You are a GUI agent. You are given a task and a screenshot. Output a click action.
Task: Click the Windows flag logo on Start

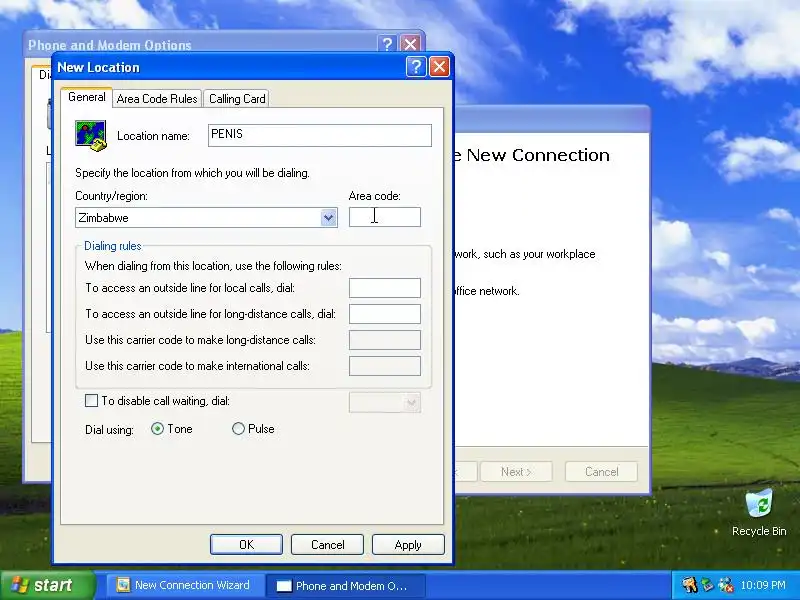point(20,585)
